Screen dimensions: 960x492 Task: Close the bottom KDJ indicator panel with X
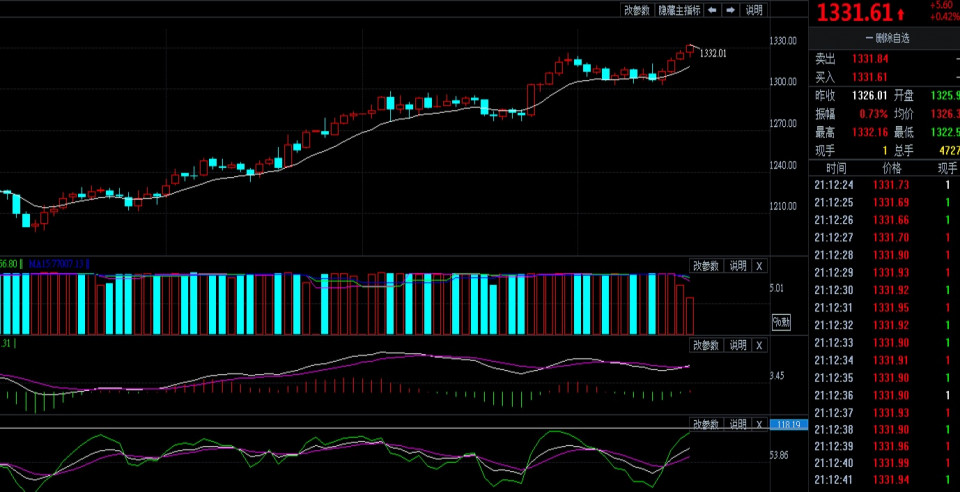[759, 424]
